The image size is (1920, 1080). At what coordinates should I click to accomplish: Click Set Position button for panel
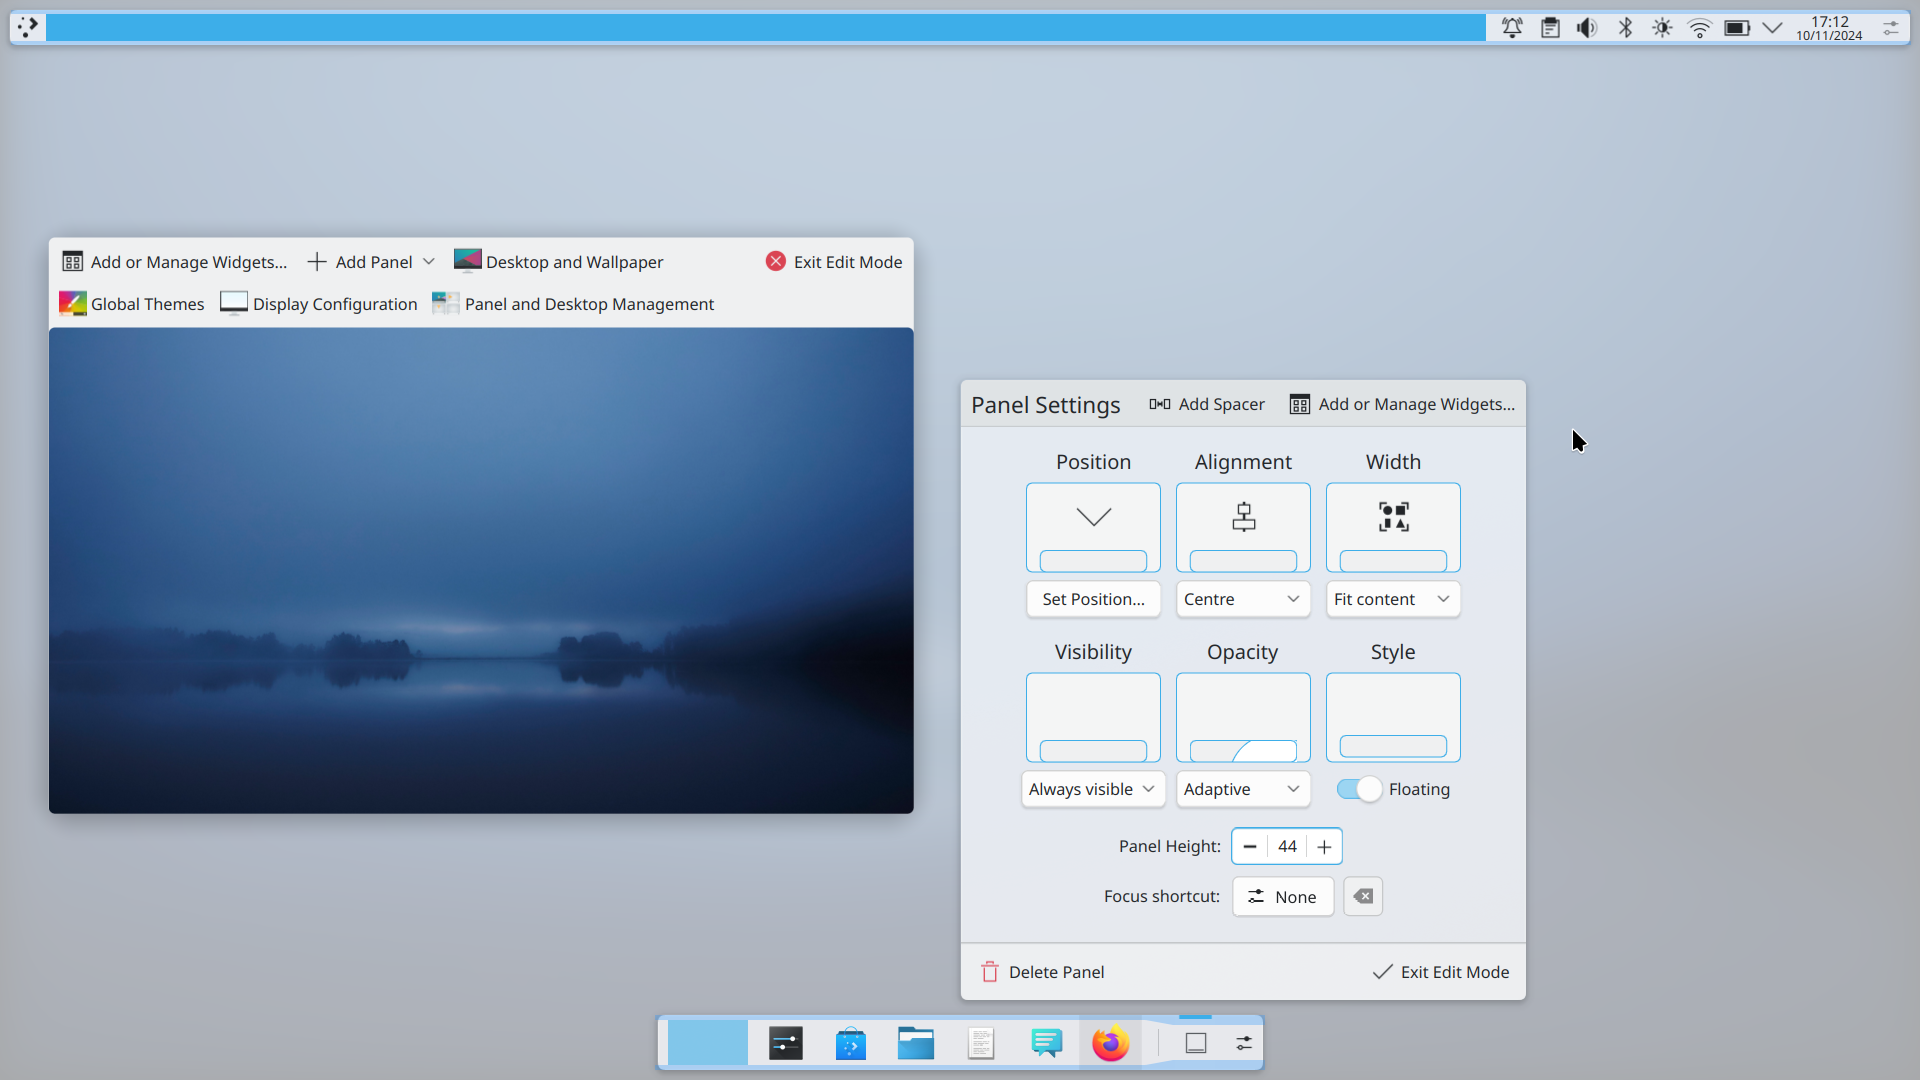[x=1093, y=599]
